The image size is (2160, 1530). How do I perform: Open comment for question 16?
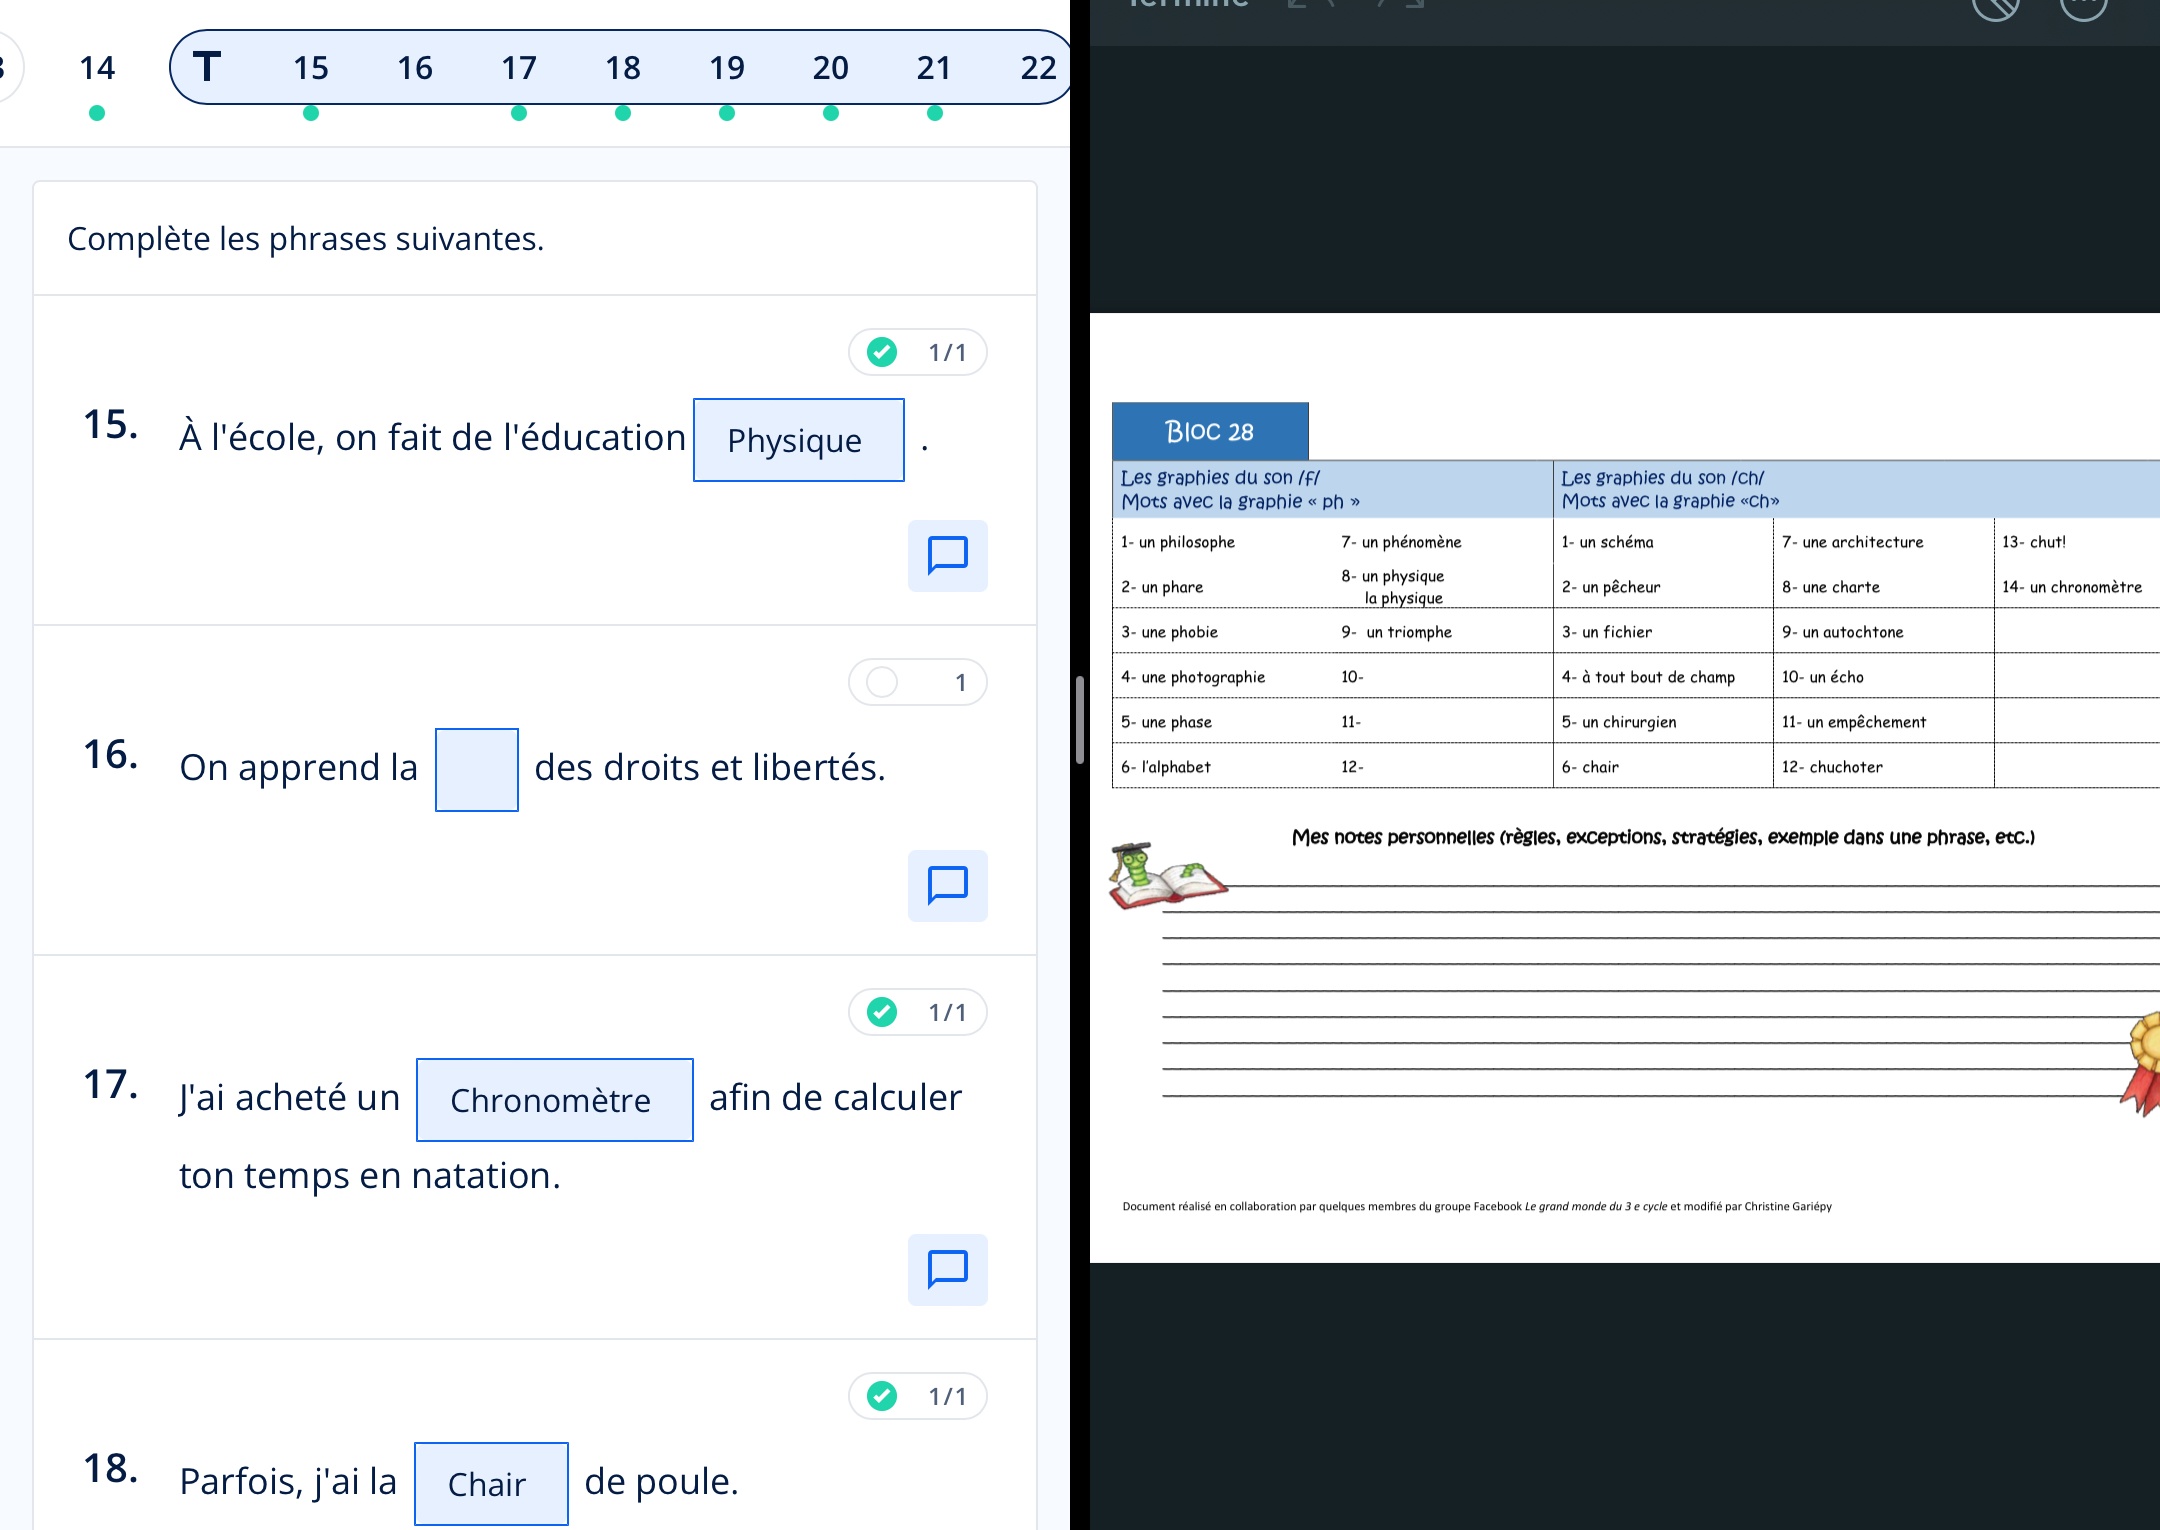click(947, 885)
